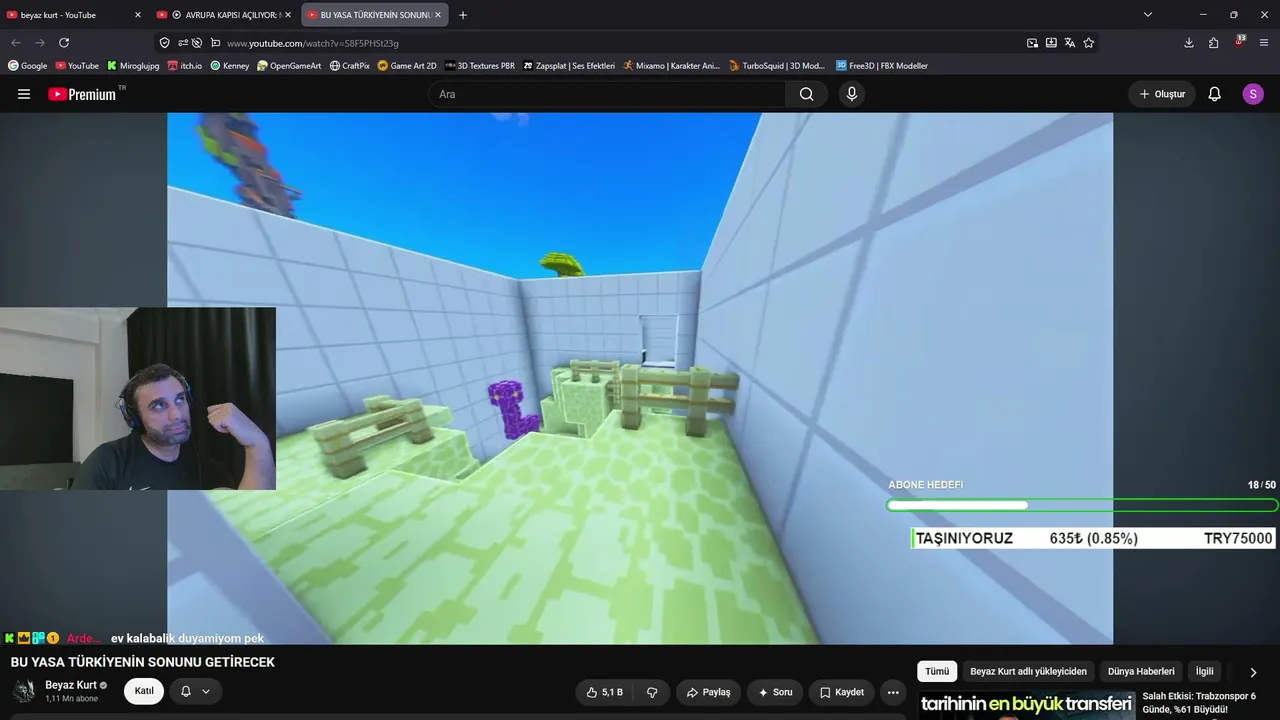Bookmark this page with the star
The width and height of the screenshot is (1280, 720).
(x=1089, y=43)
